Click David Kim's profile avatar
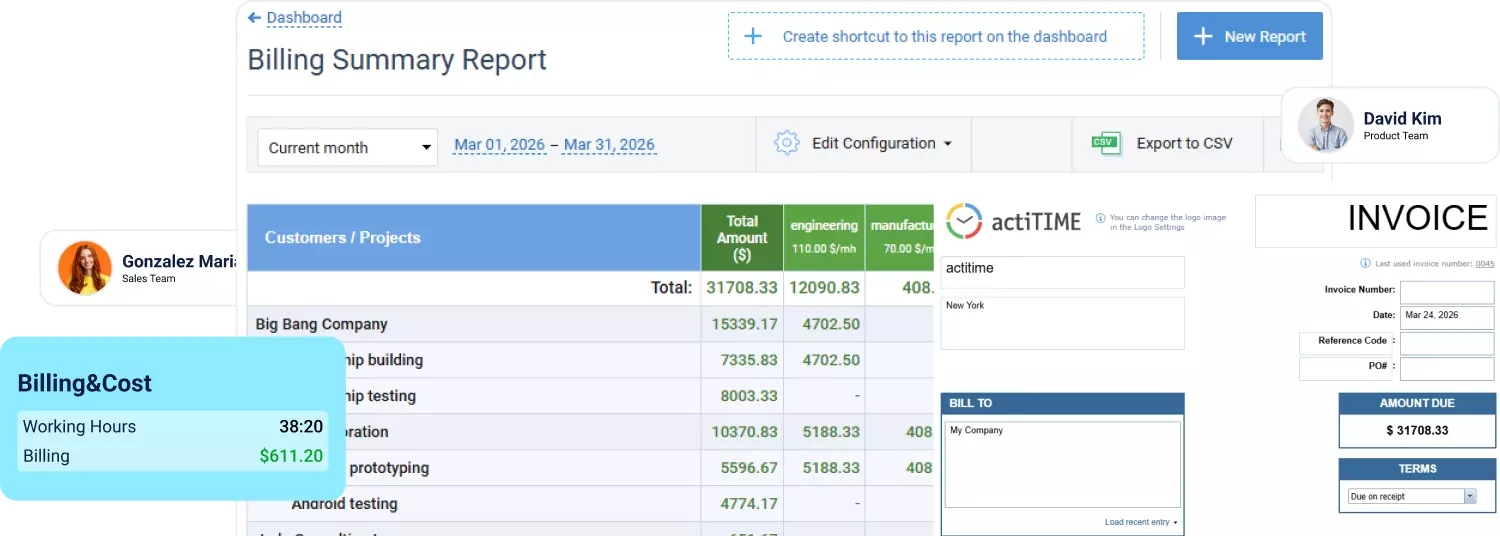Viewport: 1500px width, 536px height. click(x=1325, y=125)
